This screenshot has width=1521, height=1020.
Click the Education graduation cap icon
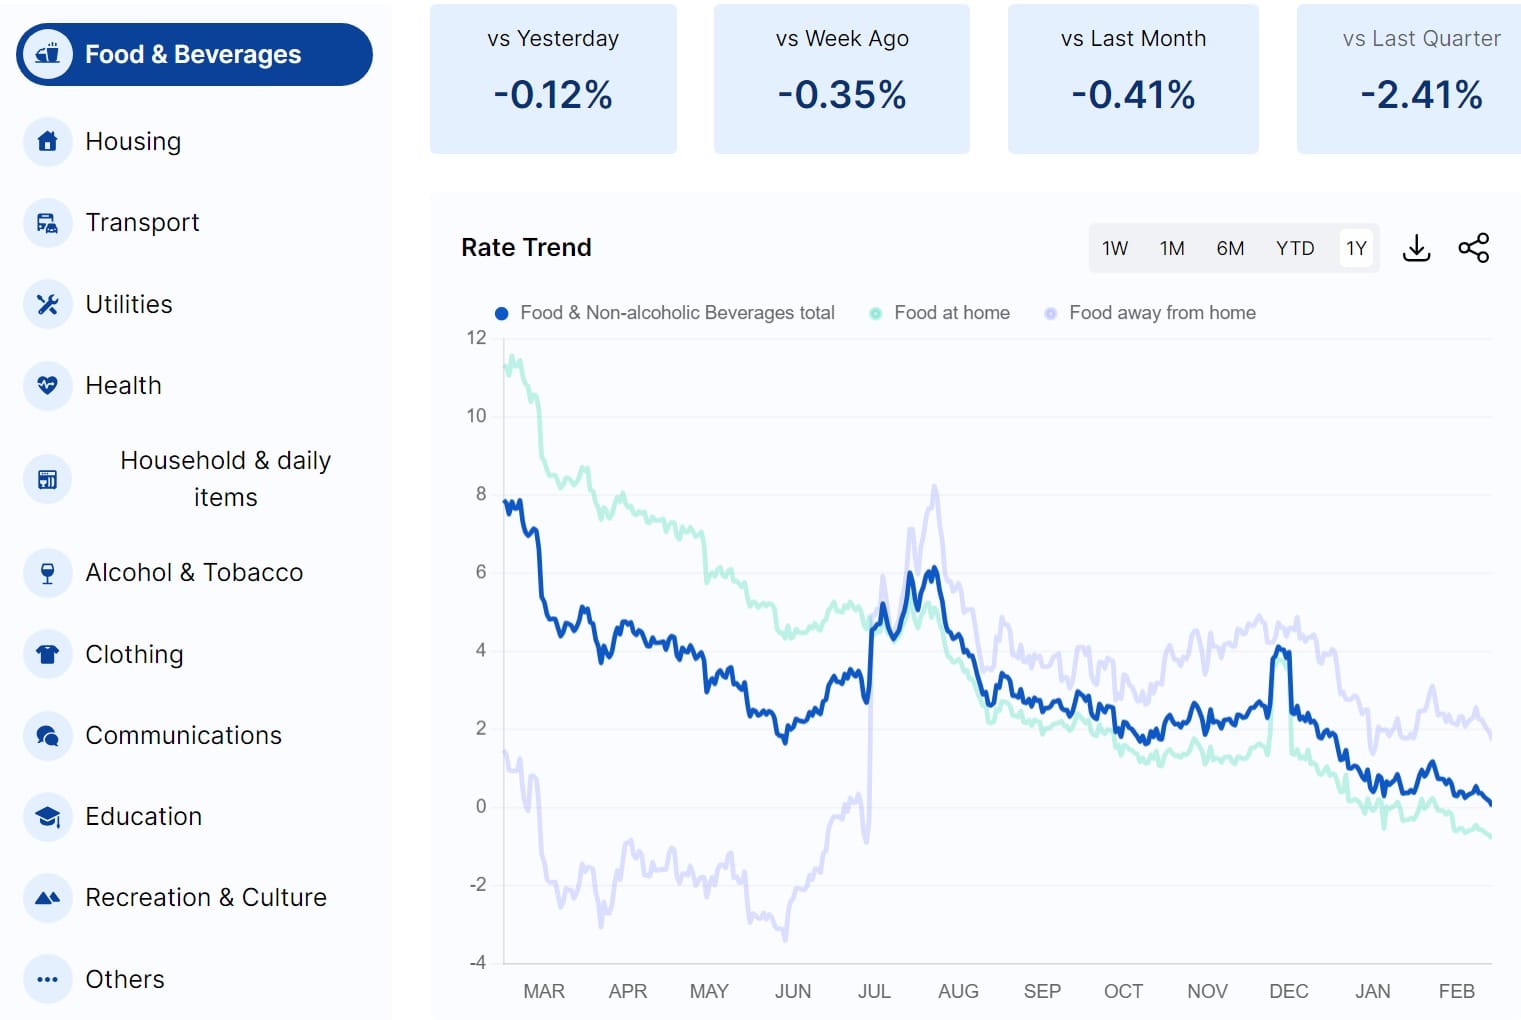tap(47, 817)
